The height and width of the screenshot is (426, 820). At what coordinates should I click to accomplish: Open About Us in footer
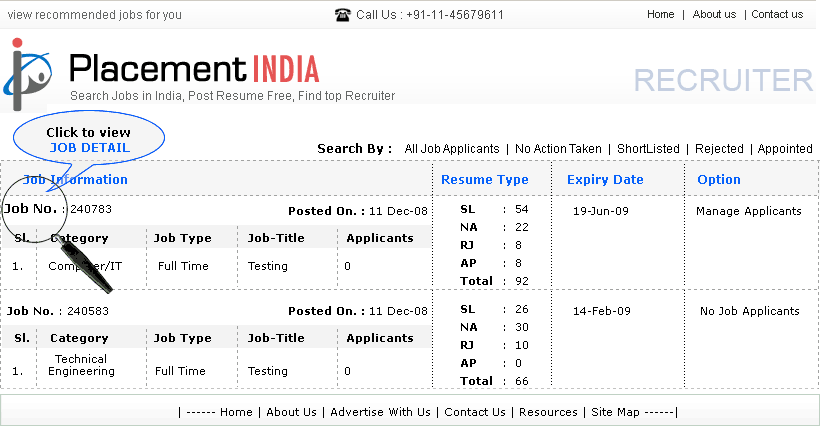(x=291, y=412)
